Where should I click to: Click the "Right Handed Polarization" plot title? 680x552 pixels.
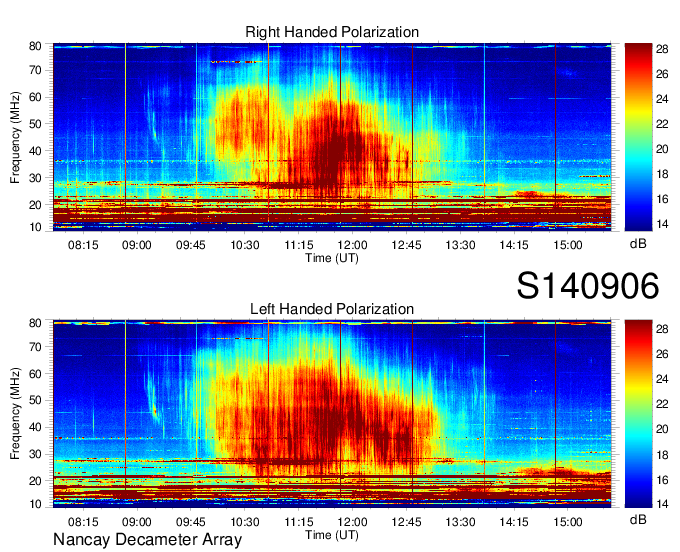coord(332,32)
